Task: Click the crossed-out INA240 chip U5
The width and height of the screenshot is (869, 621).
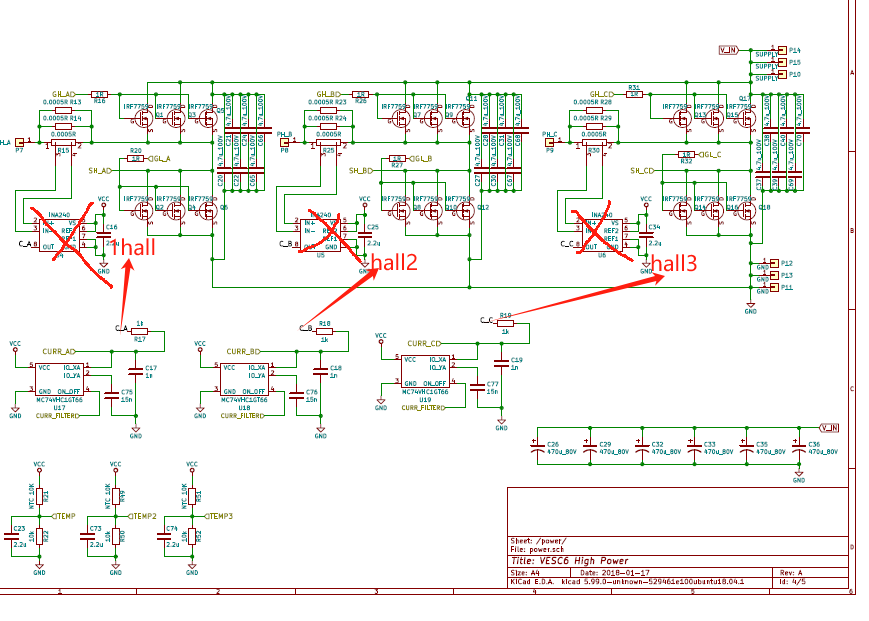Action: click(x=320, y=232)
